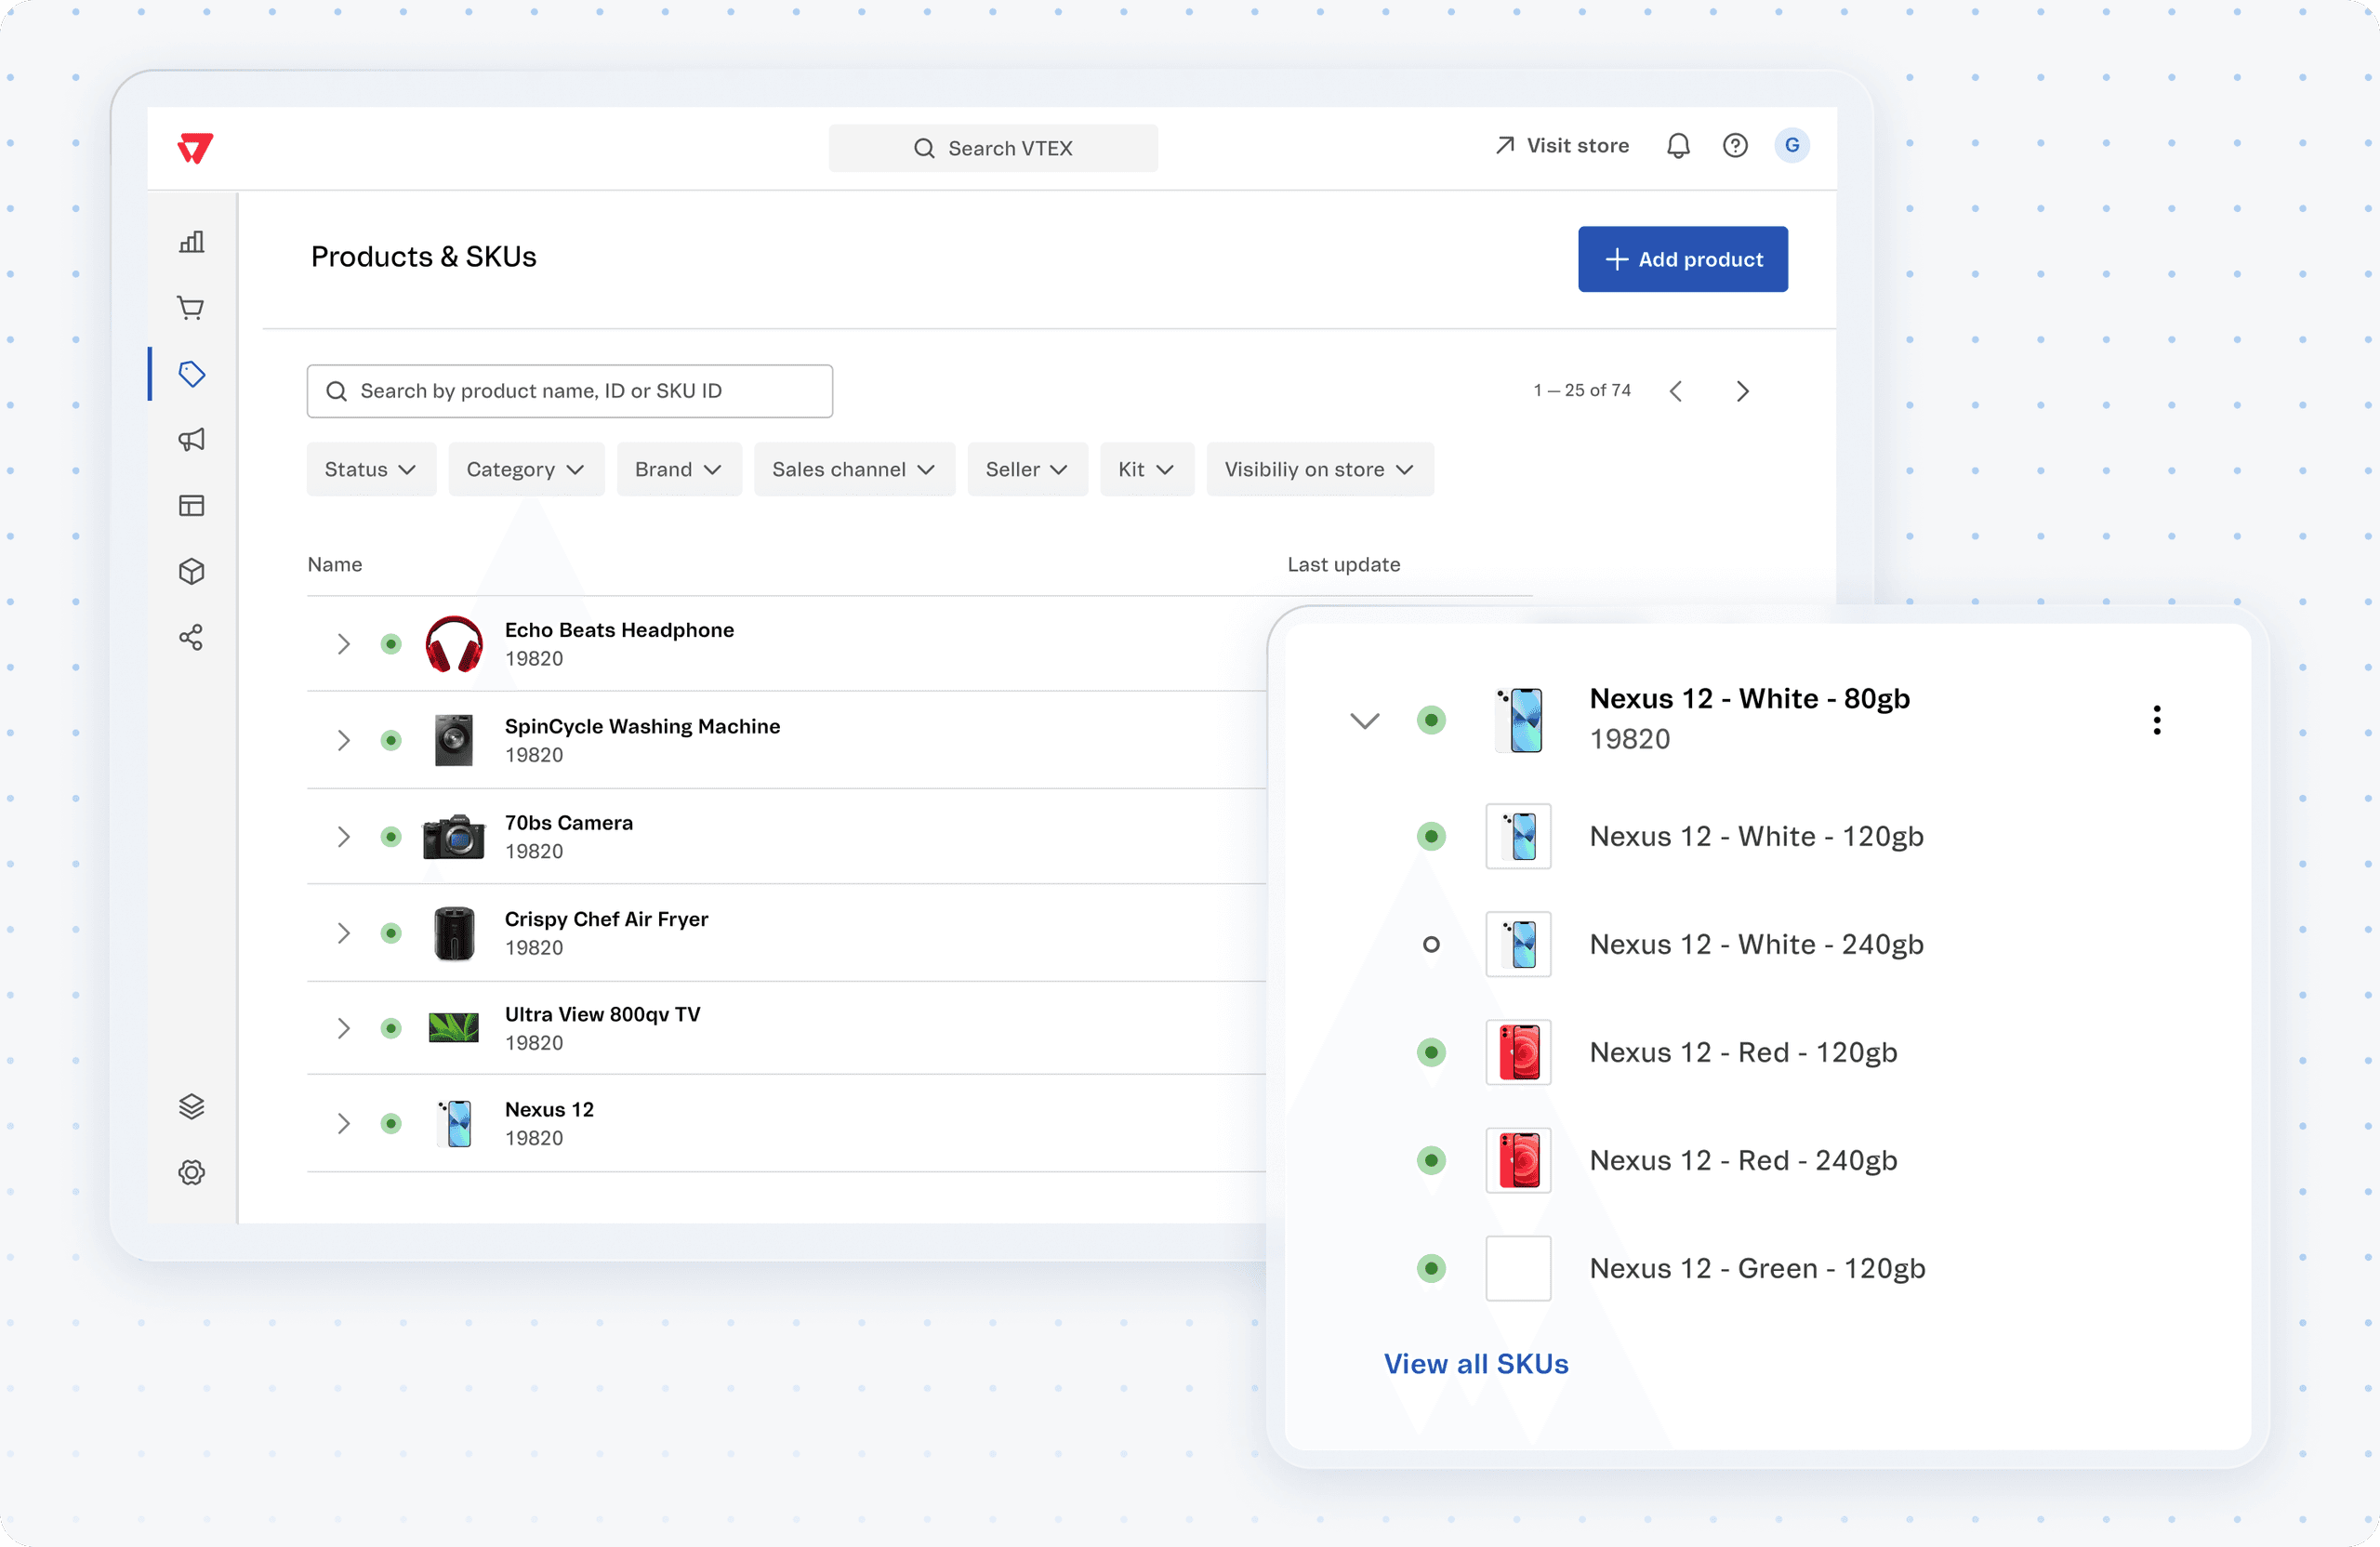The image size is (2380, 1547).
Task: Open three-dot menu for Nexus 12 White 80gb
Action: tap(2157, 720)
